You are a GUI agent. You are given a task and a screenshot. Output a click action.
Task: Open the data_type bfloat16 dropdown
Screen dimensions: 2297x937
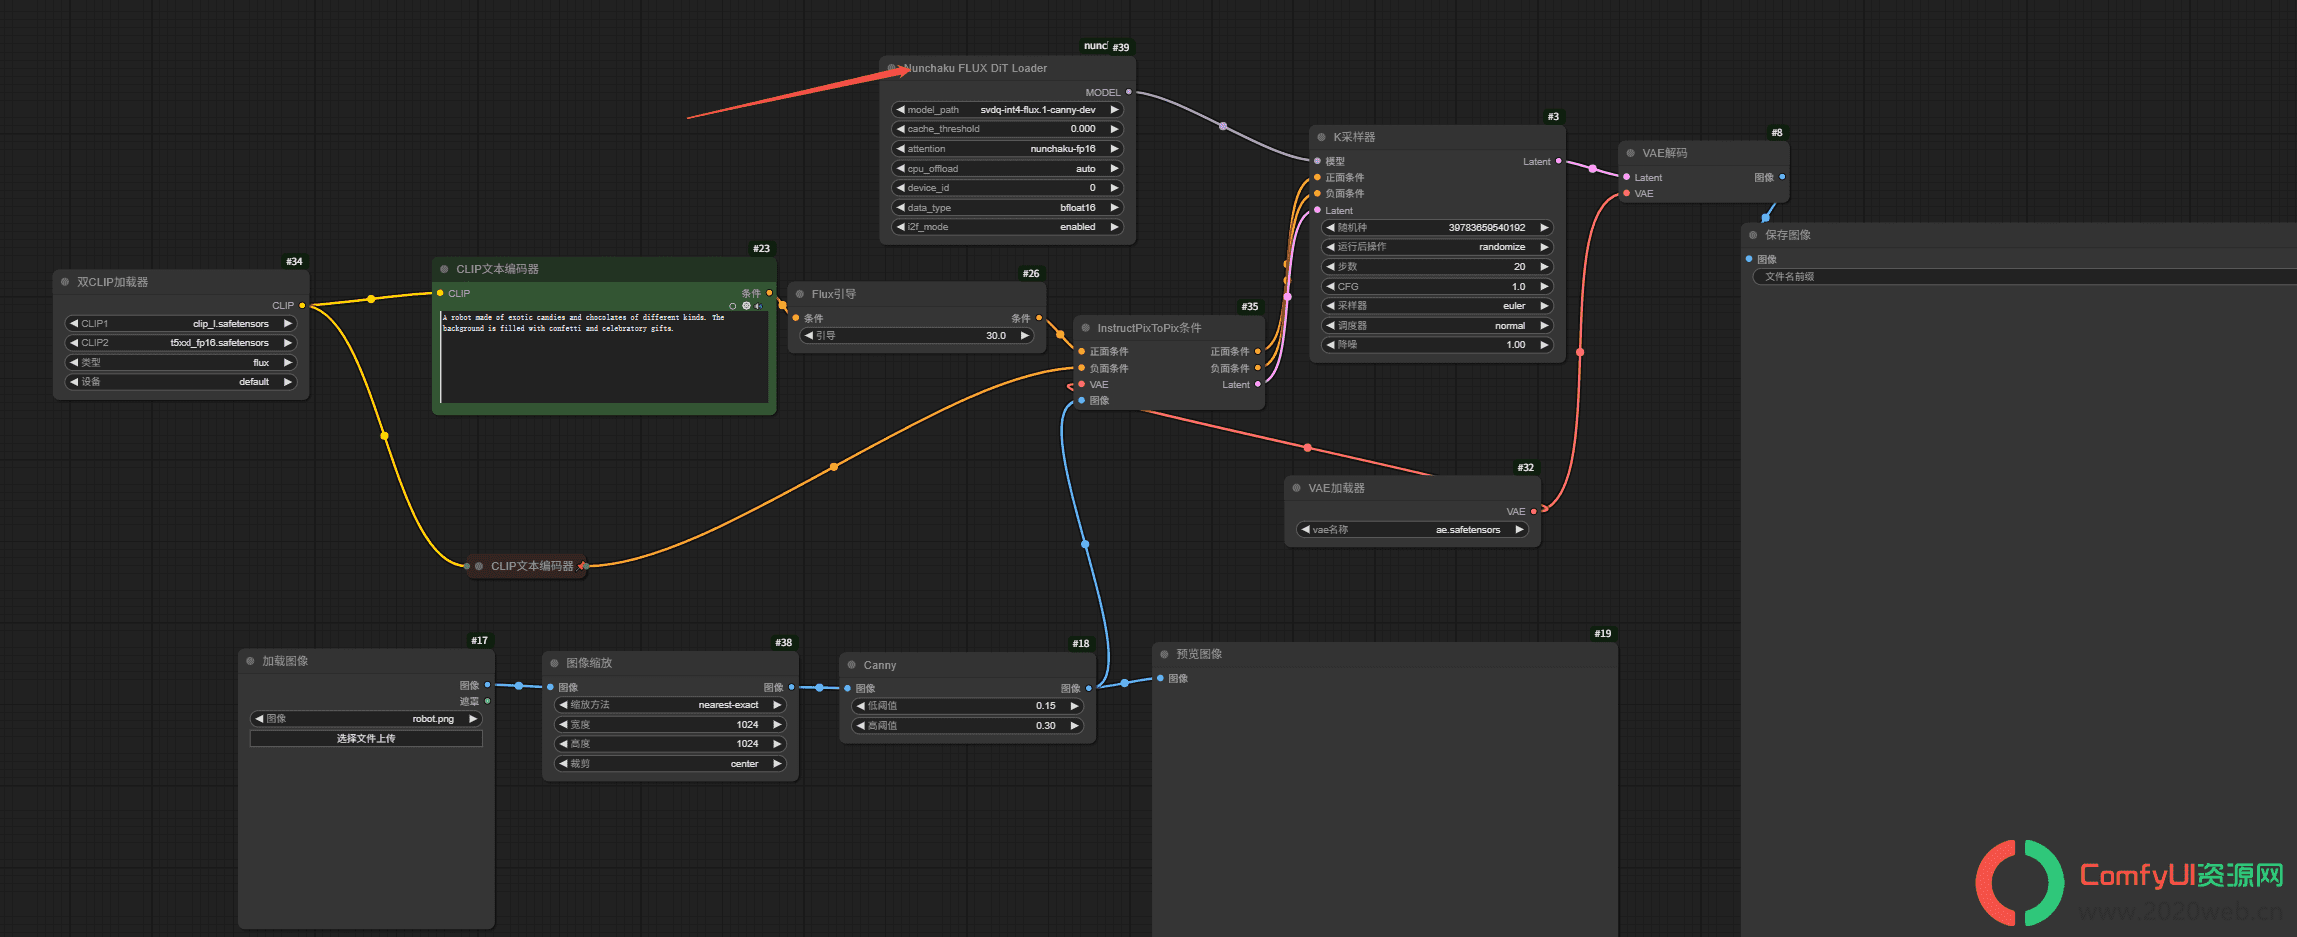tap(1007, 208)
